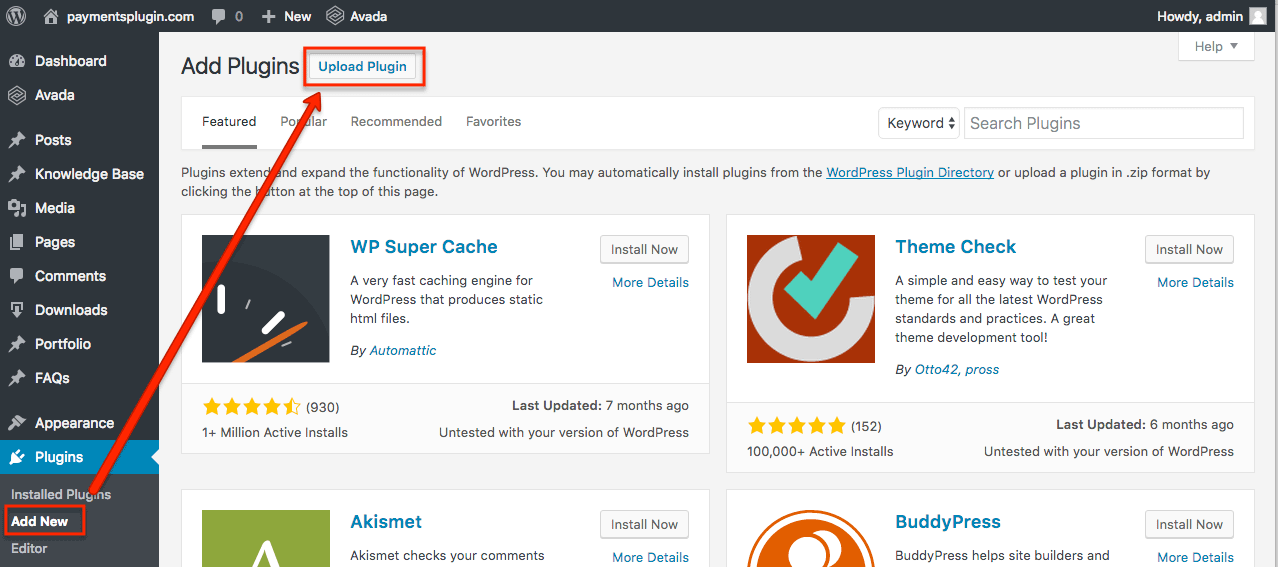
Task: Open More Details for WP Super Cache
Action: [650, 282]
